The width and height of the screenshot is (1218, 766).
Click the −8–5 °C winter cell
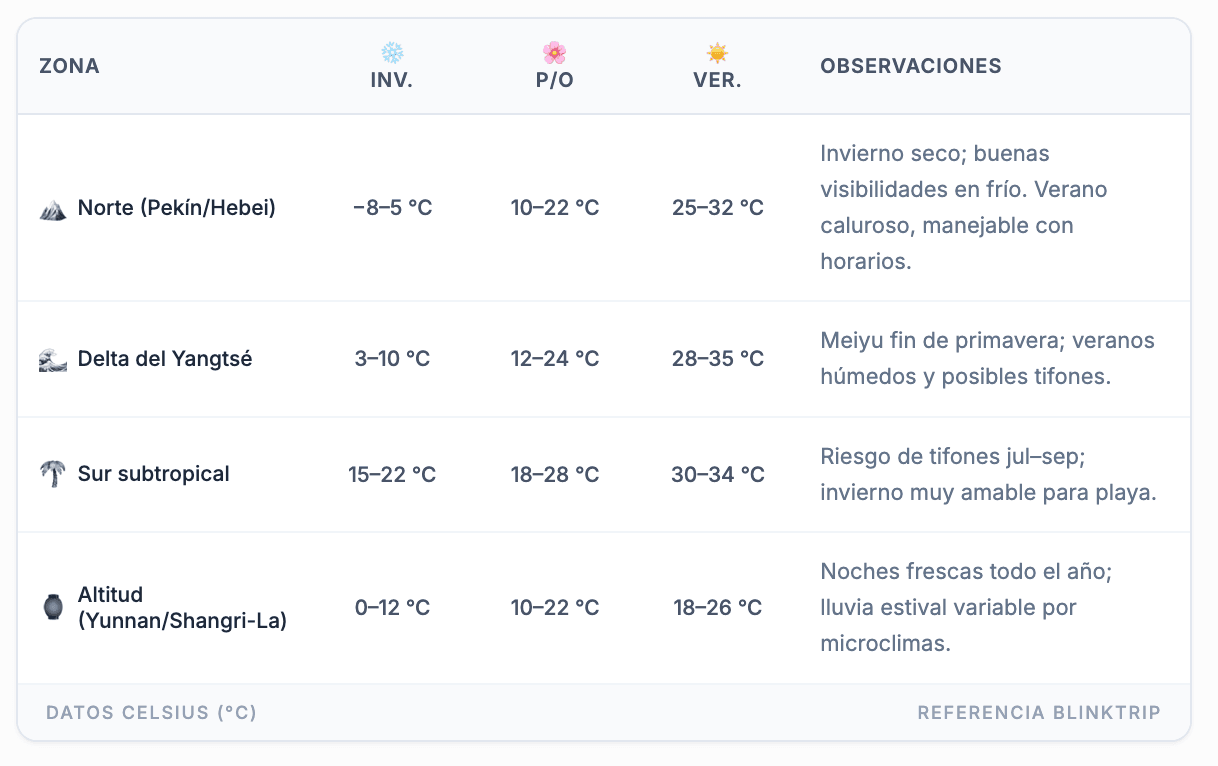(x=393, y=208)
